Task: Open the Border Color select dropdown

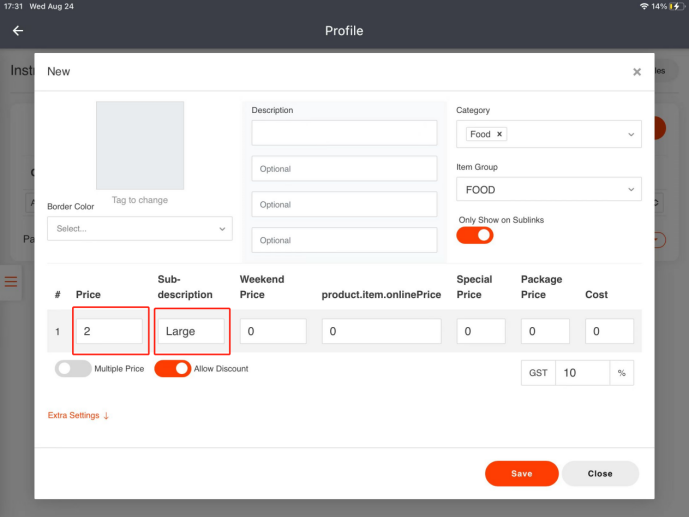Action: click(139, 228)
